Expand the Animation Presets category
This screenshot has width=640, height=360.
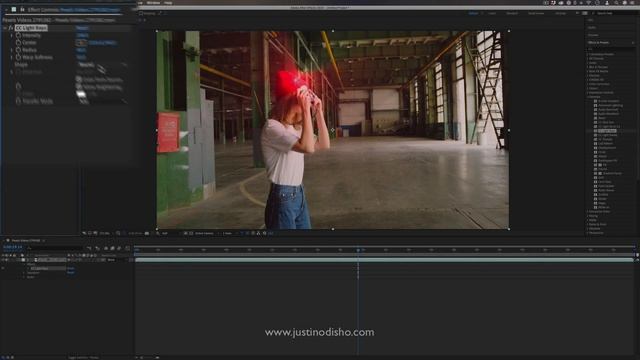(x=588, y=54)
